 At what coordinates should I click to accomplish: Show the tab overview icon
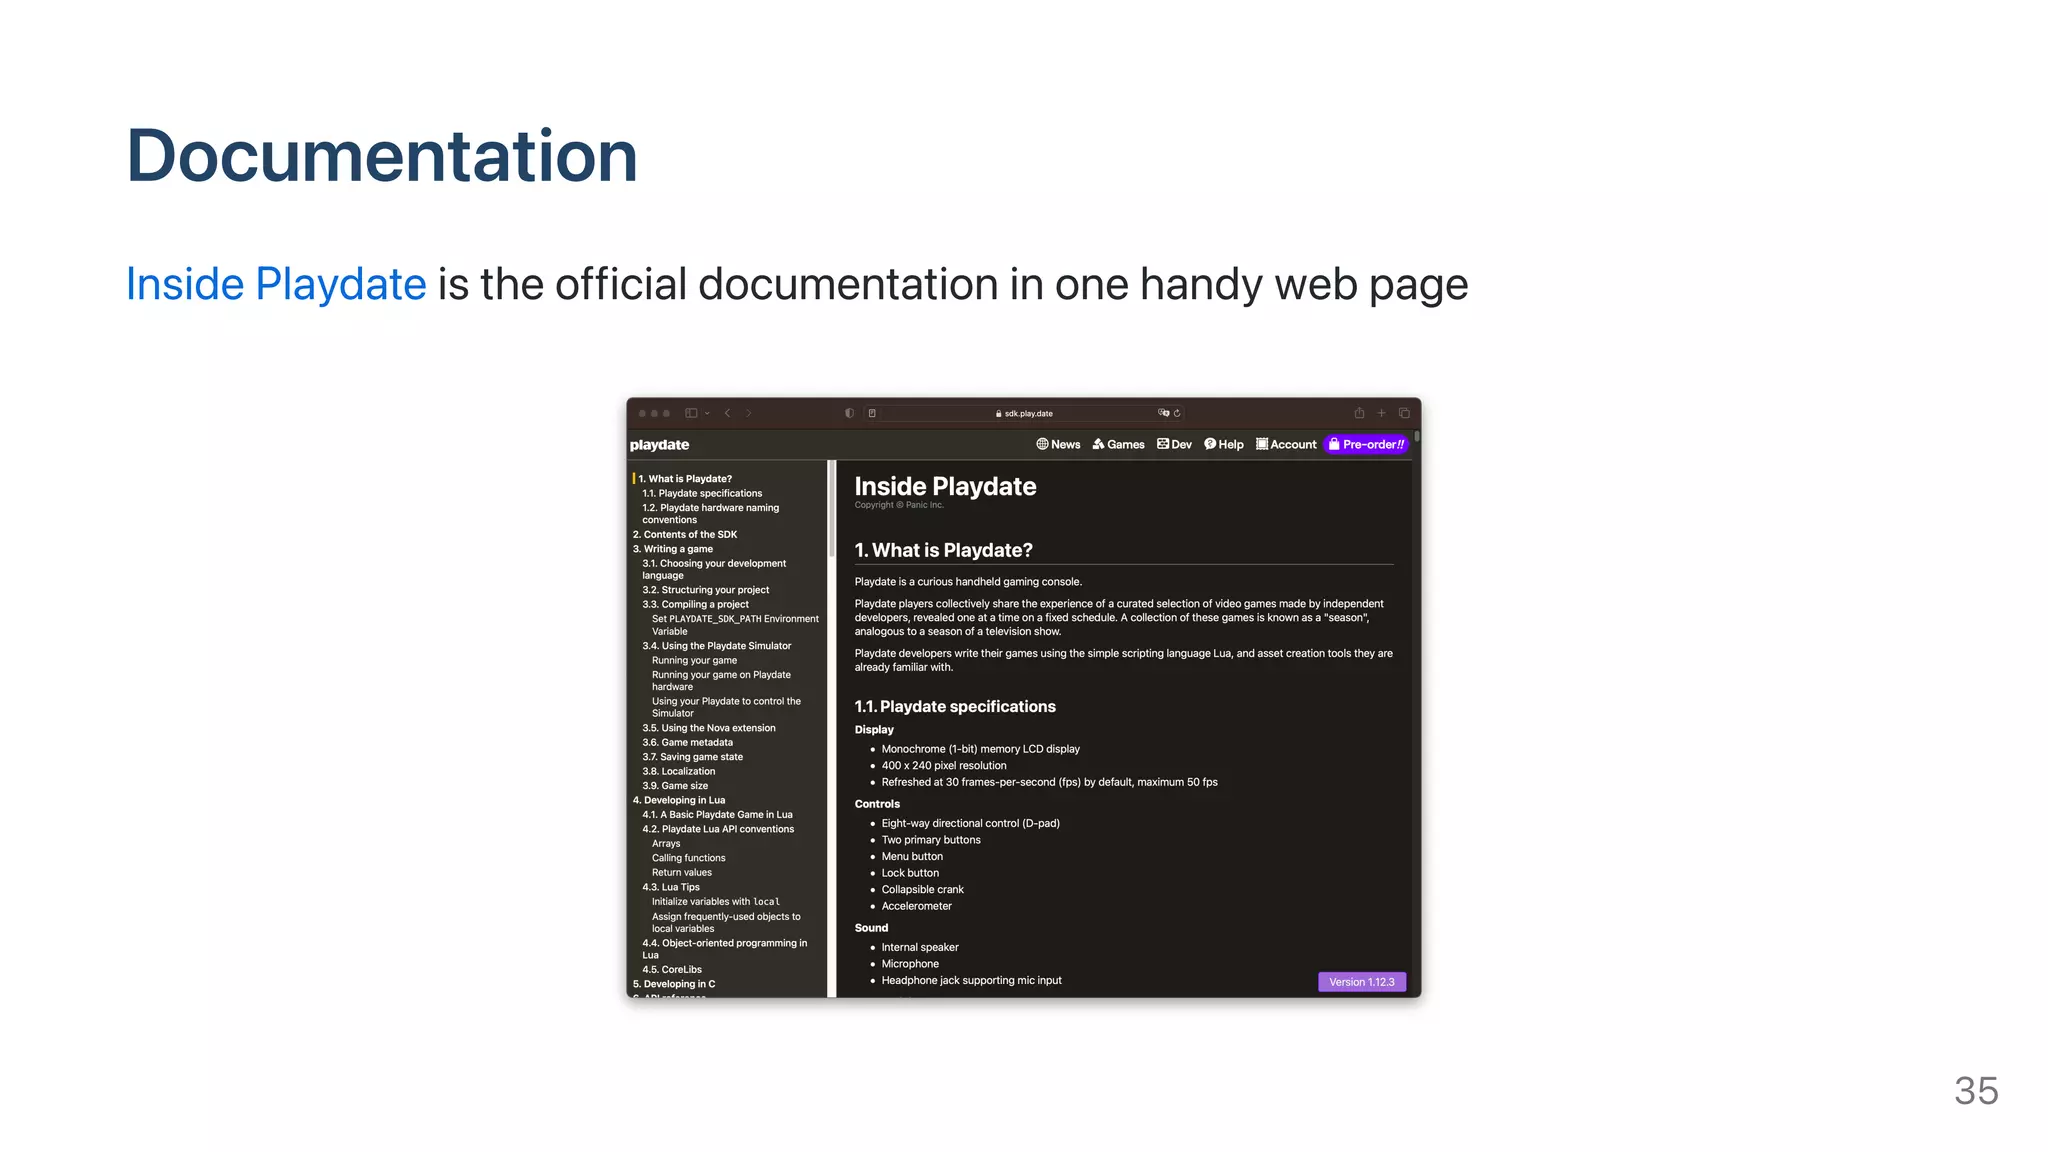tap(1404, 413)
